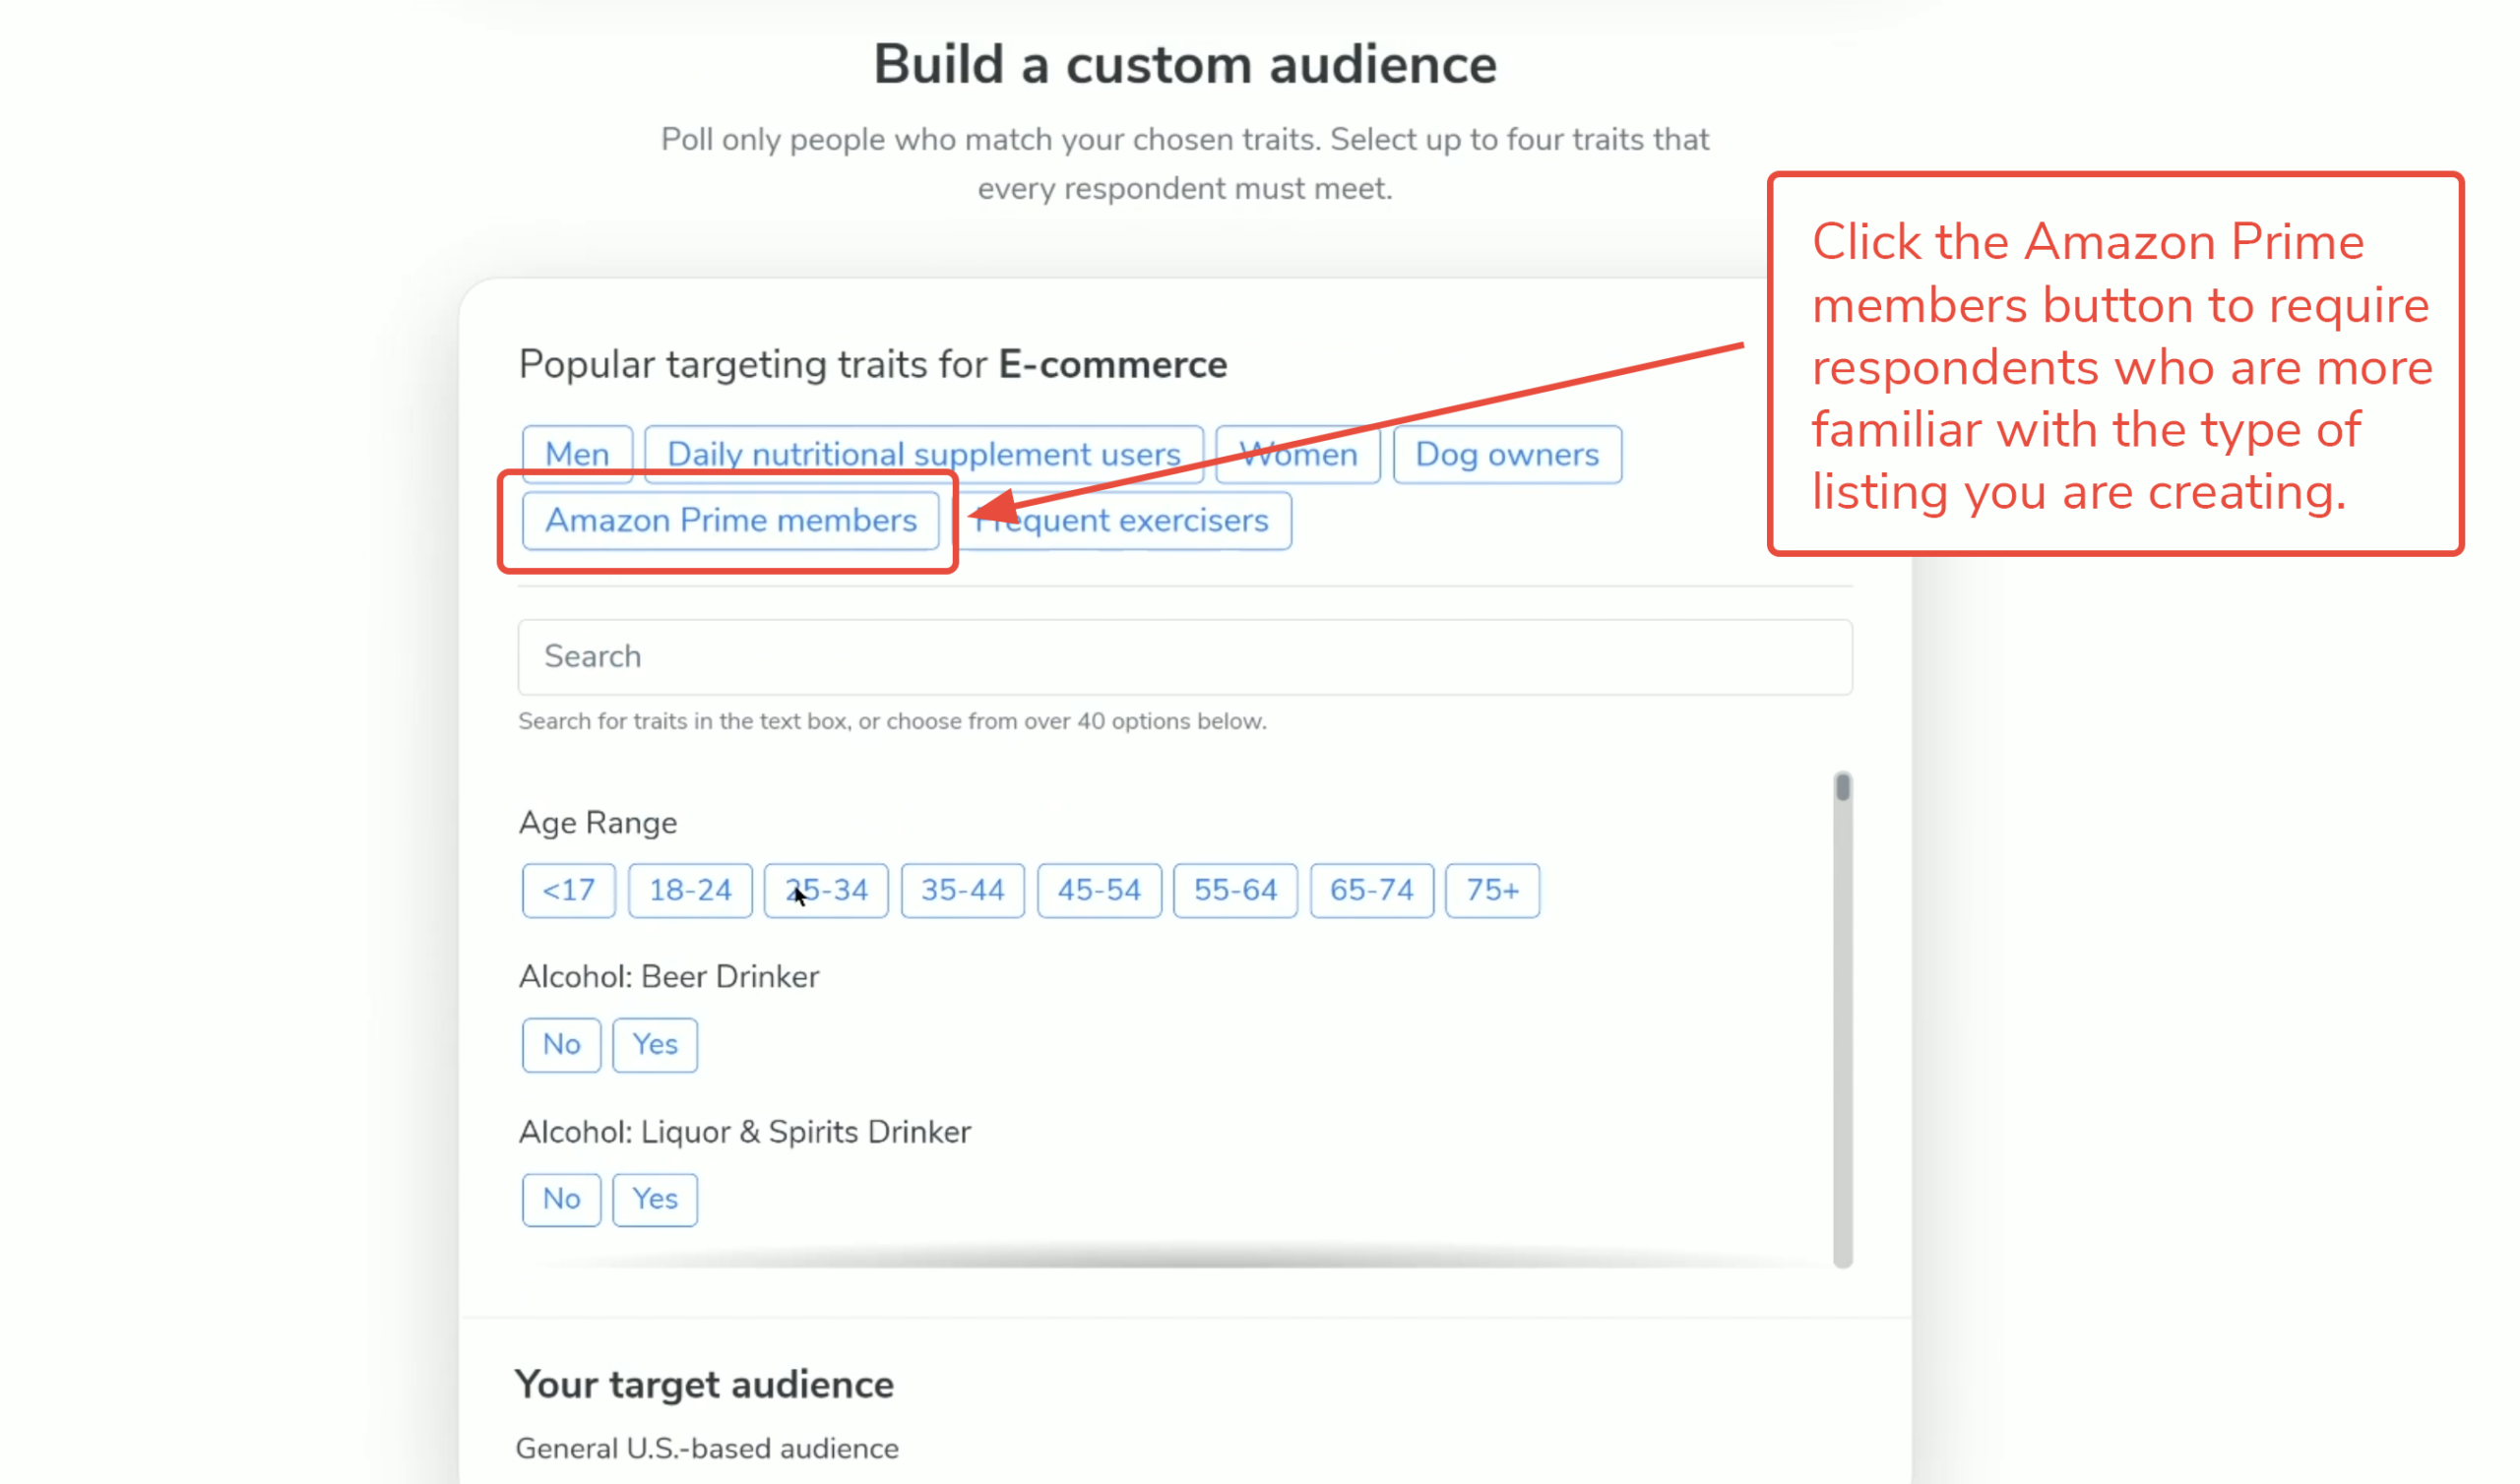The width and height of the screenshot is (2520, 1484).
Task: Select the Men targeting trait
Action: click(x=577, y=454)
